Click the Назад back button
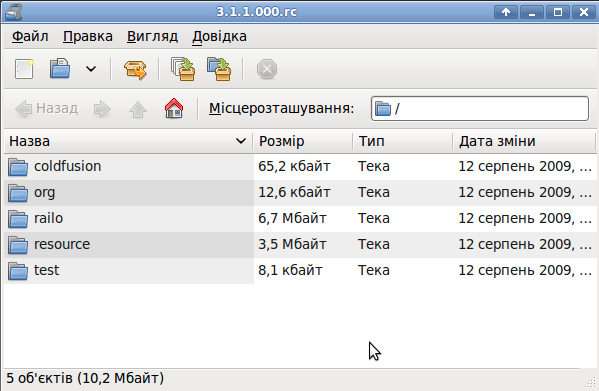Viewport: 599px width, 391px height. [x=47, y=109]
